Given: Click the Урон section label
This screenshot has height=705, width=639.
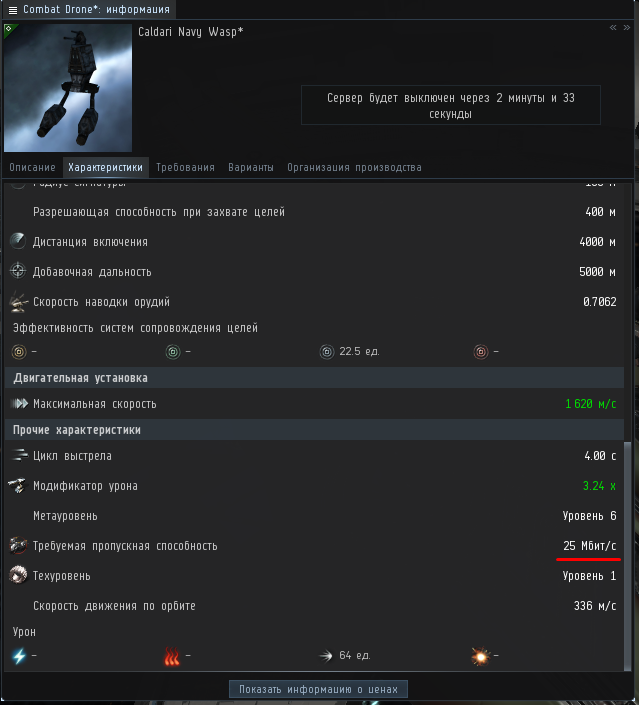Looking at the screenshot, I should pos(24,632).
